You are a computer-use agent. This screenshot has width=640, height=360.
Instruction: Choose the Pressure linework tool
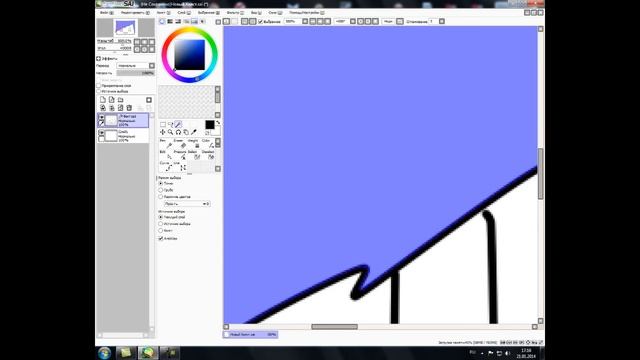click(180, 155)
